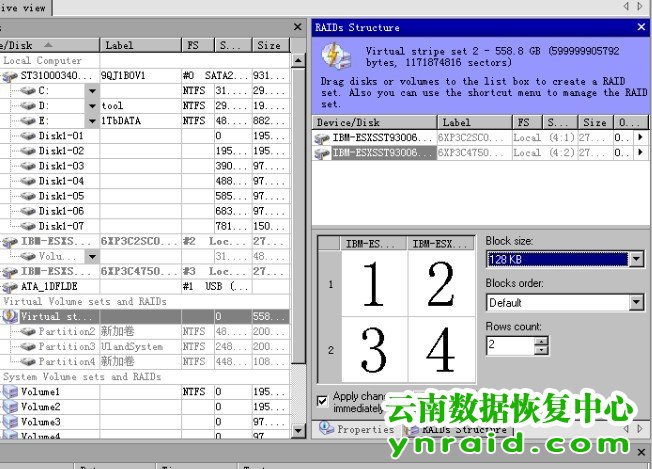Click the Rows count input field
Image resolution: width=652 pixels, height=469 pixels.
click(x=510, y=345)
